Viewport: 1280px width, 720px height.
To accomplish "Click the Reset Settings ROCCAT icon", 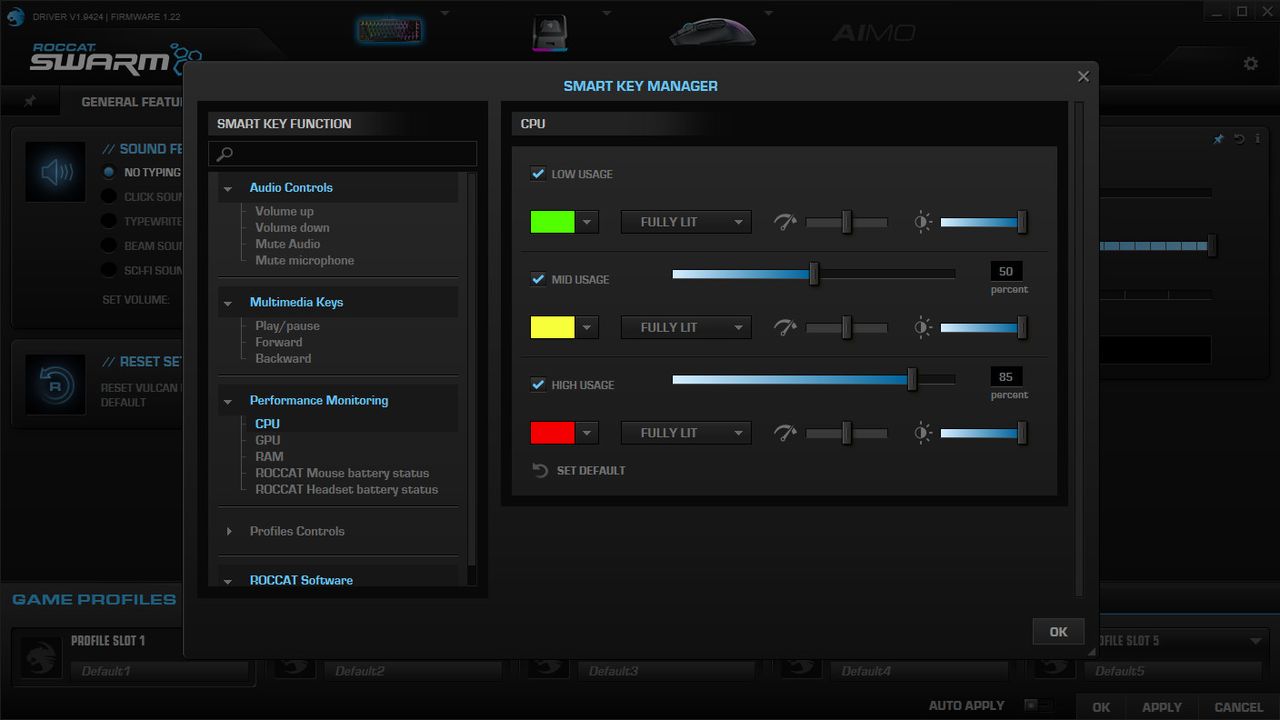I will tap(56, 385).
